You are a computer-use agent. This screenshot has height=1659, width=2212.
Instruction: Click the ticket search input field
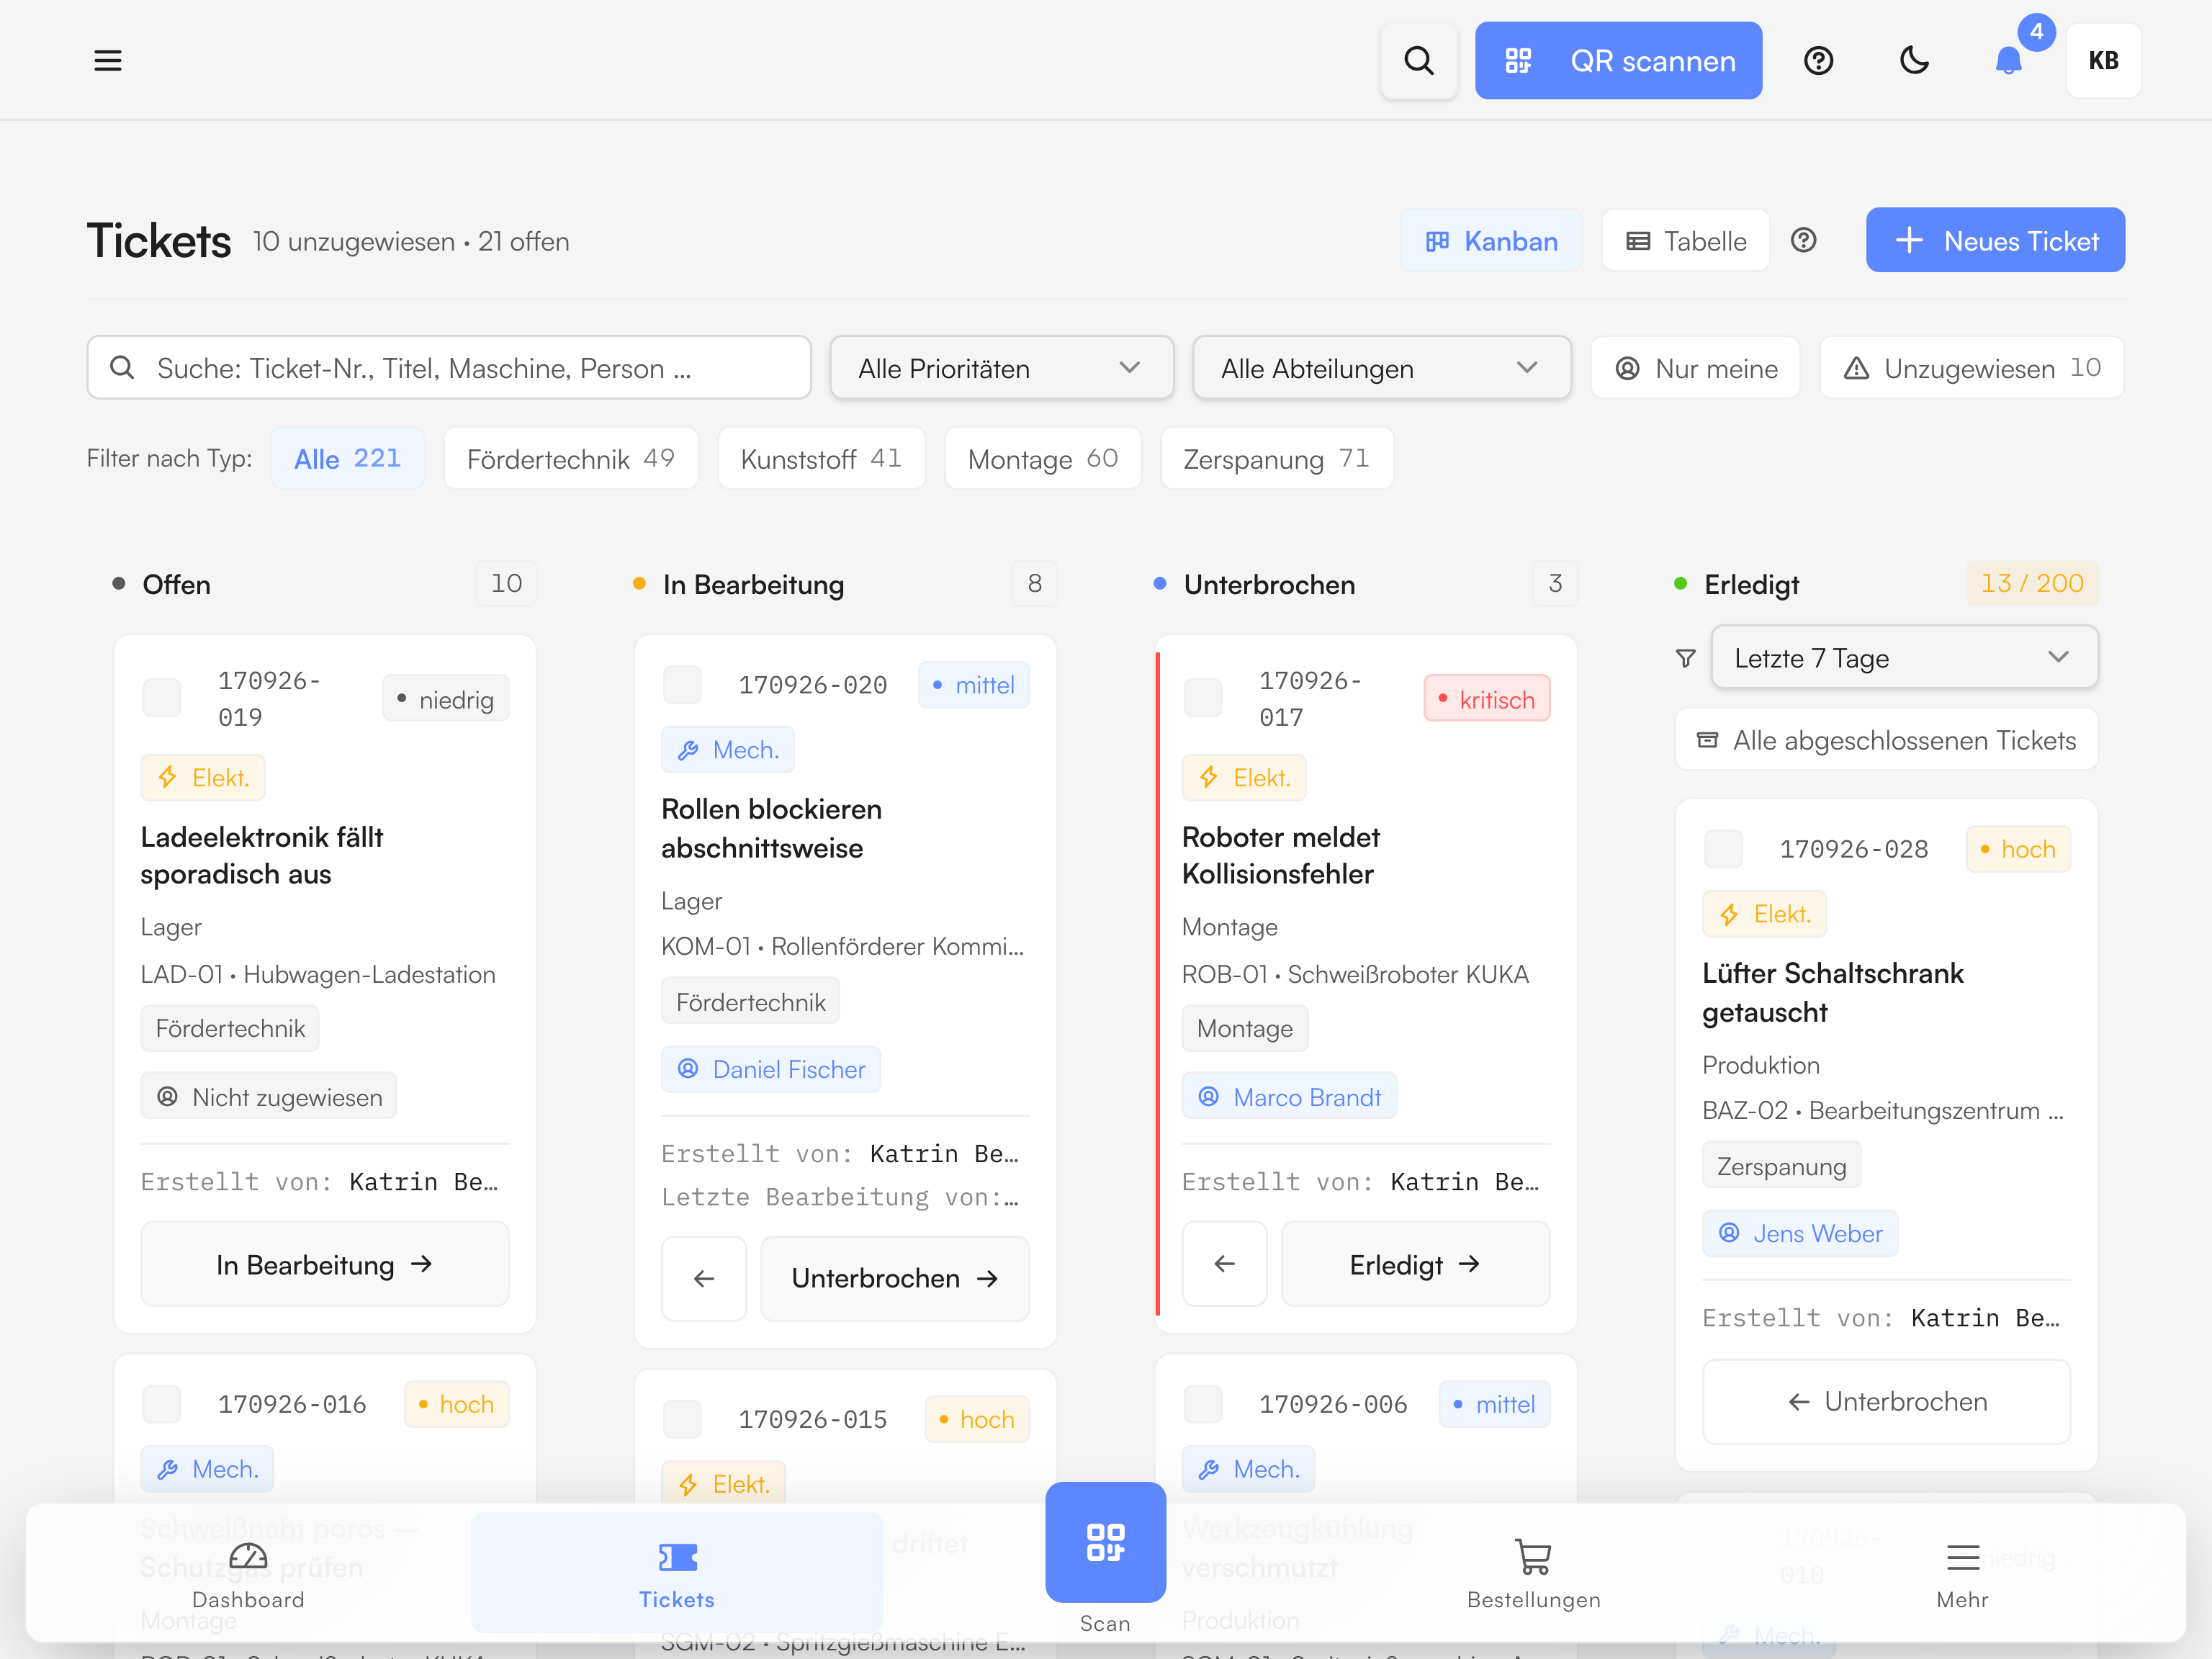point(449,368)
